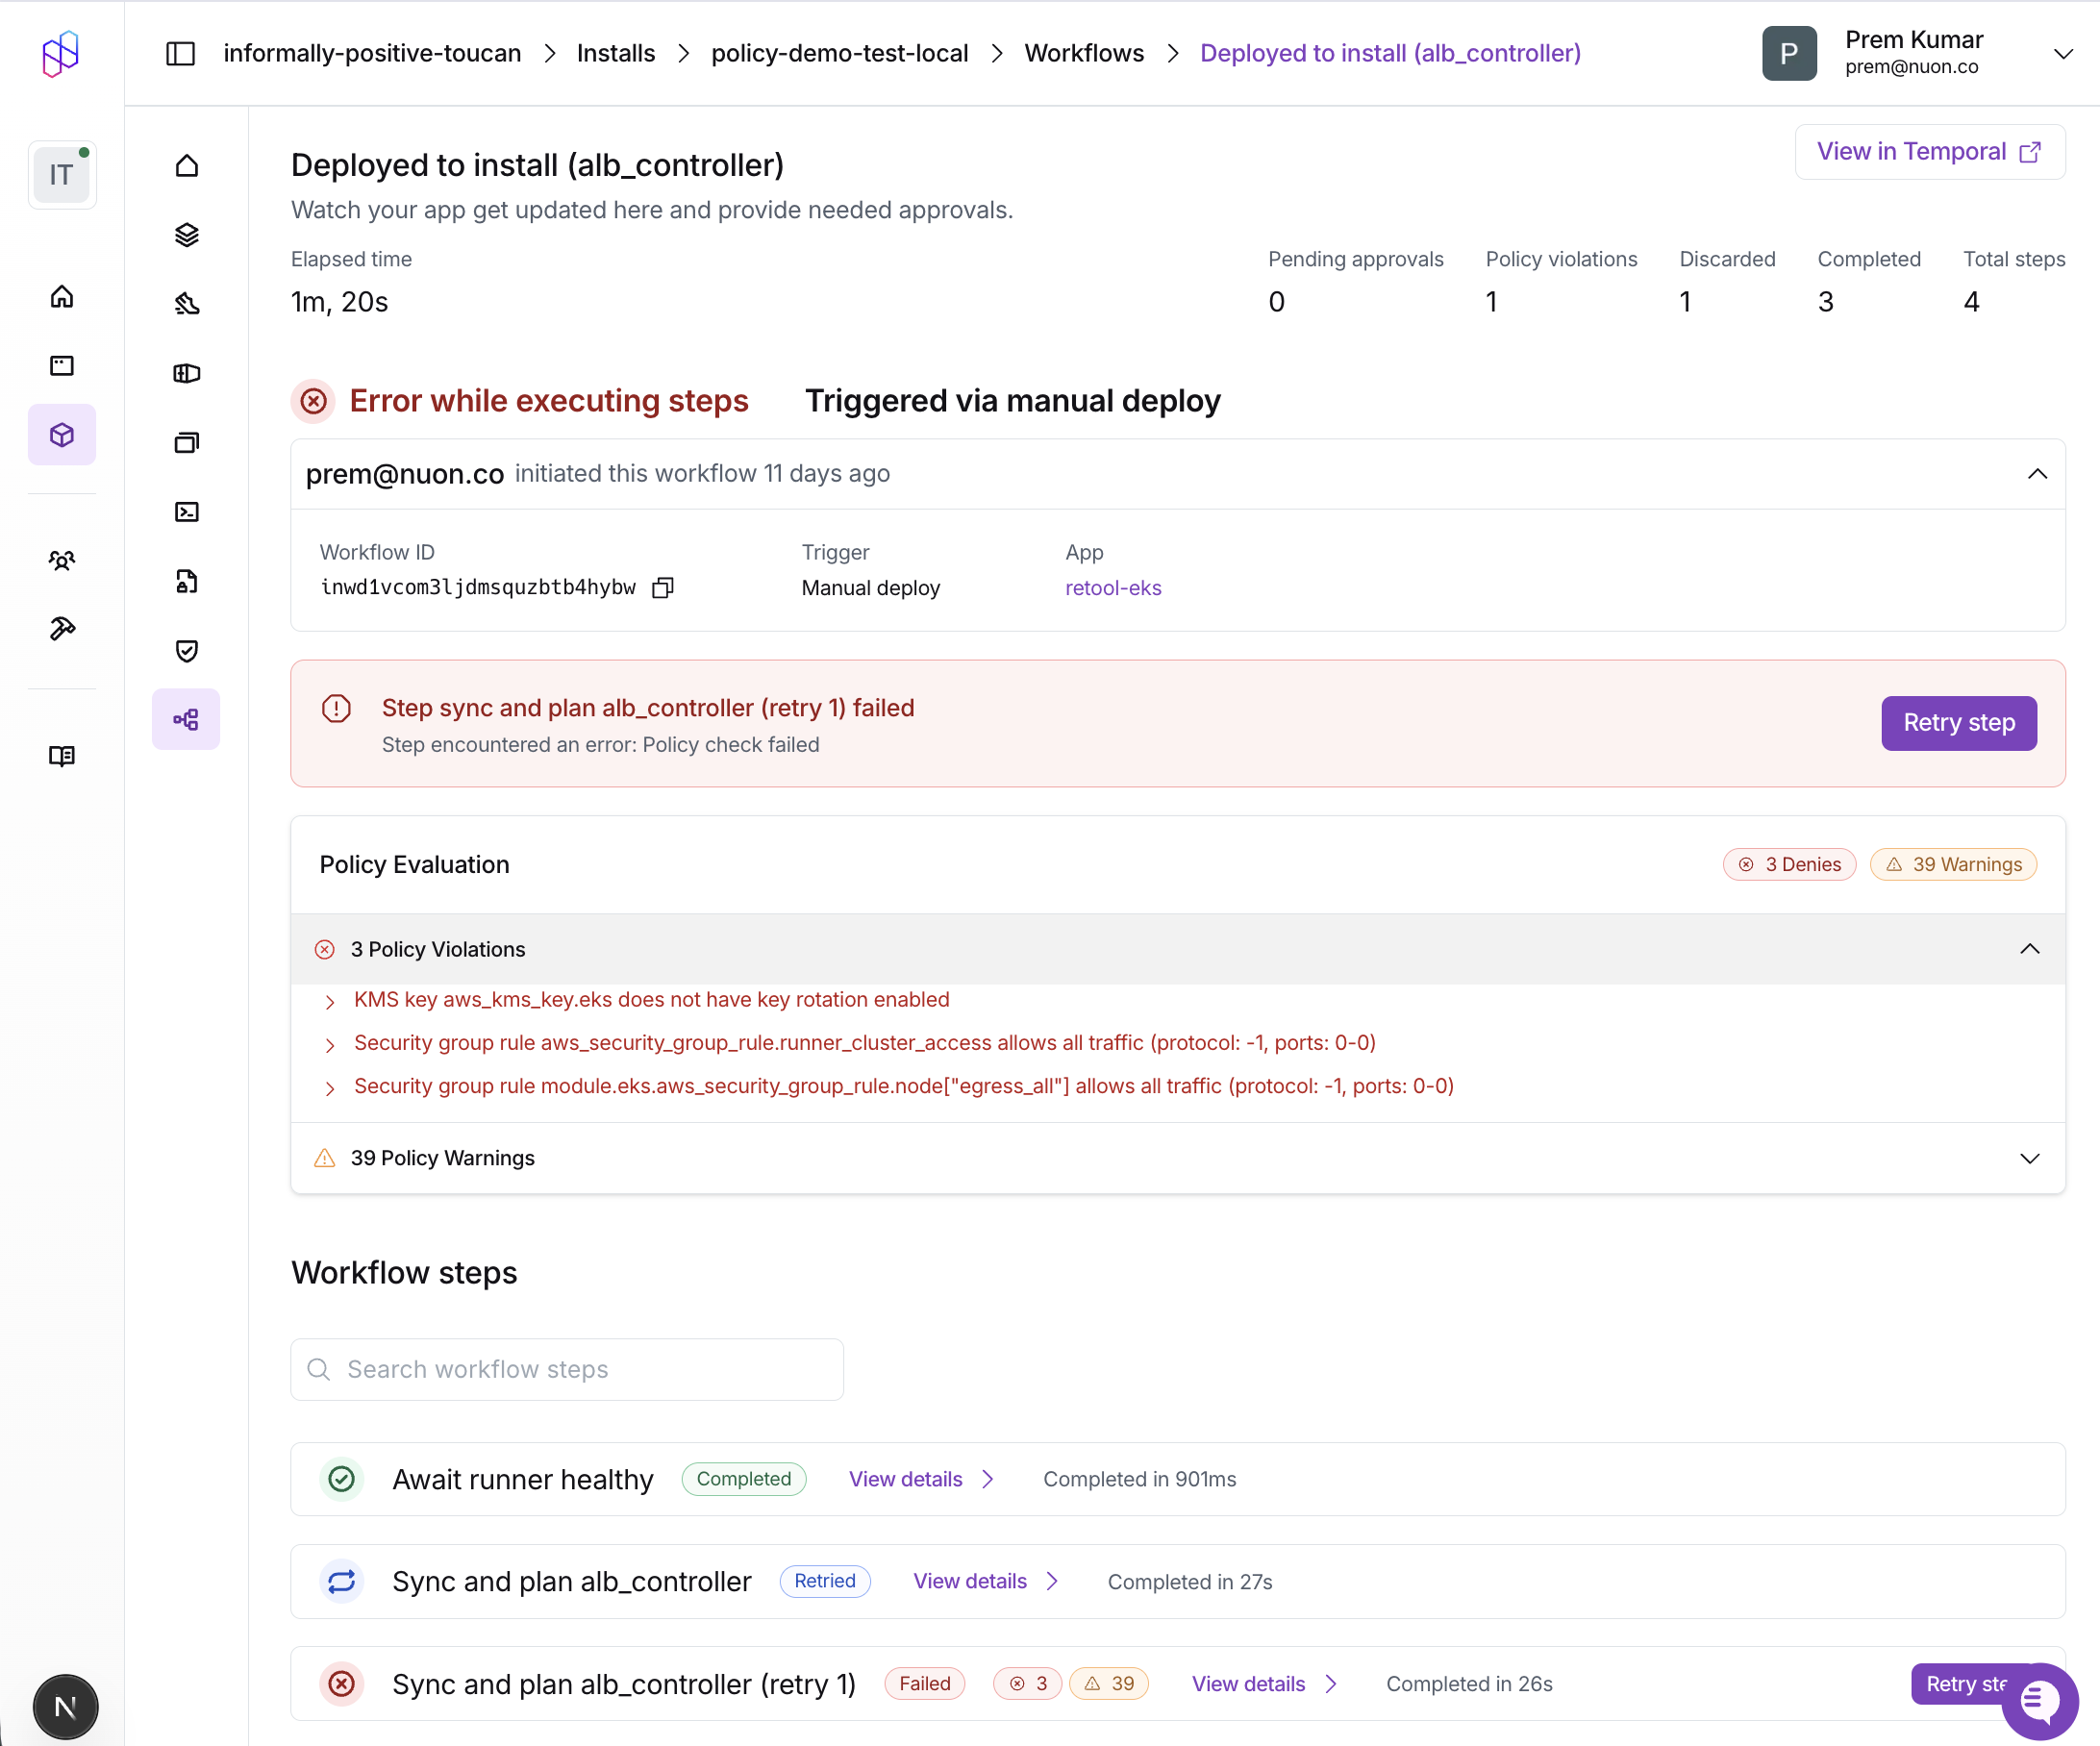Click the Search workflow steps field
Screen dimensions: 2100x1746
(x=567, y=1369)
